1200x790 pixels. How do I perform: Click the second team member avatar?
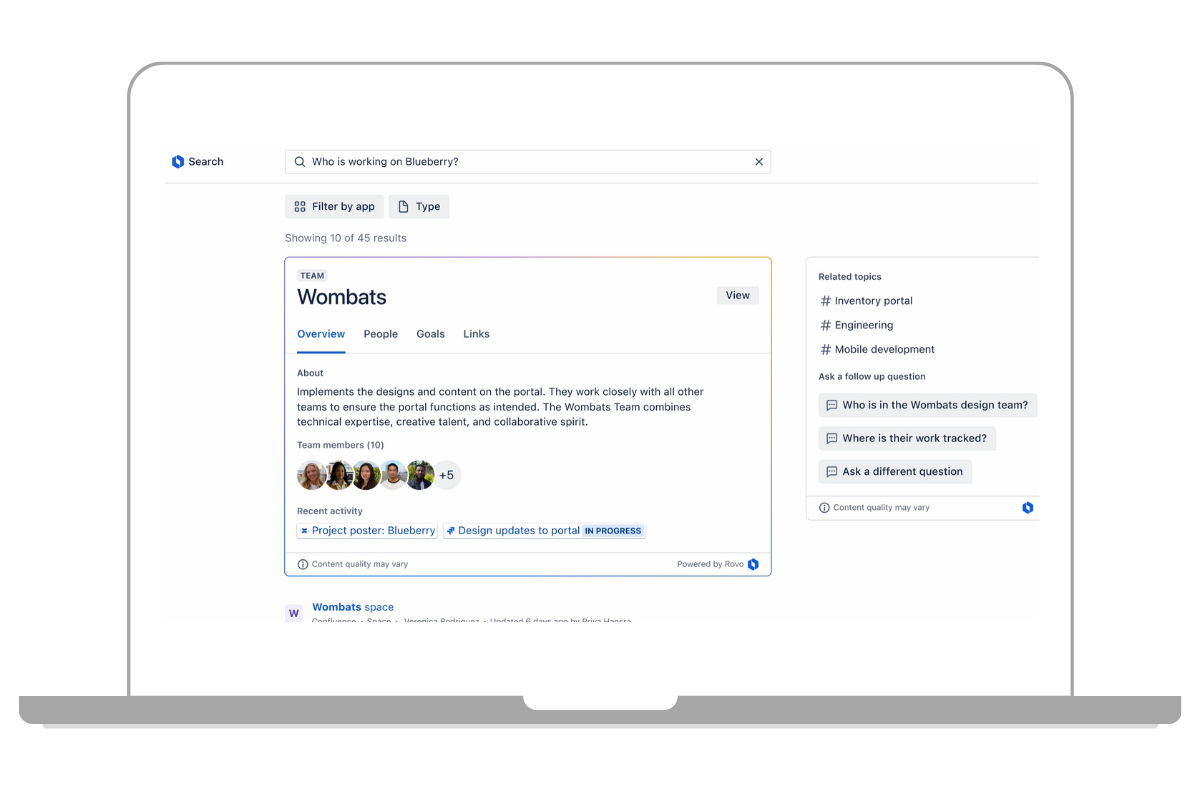coord(339,475)
